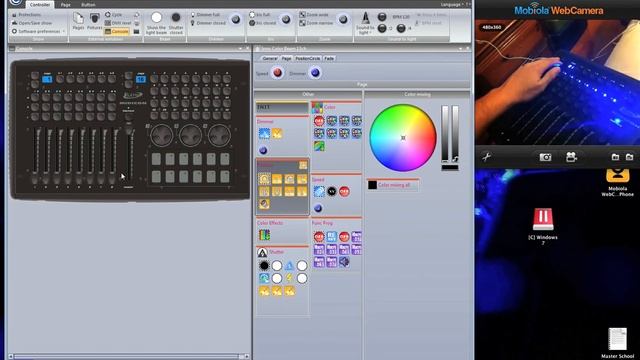Click Protections in Setup group
Viewport: 640px width, 360px height.
(27, 15)
